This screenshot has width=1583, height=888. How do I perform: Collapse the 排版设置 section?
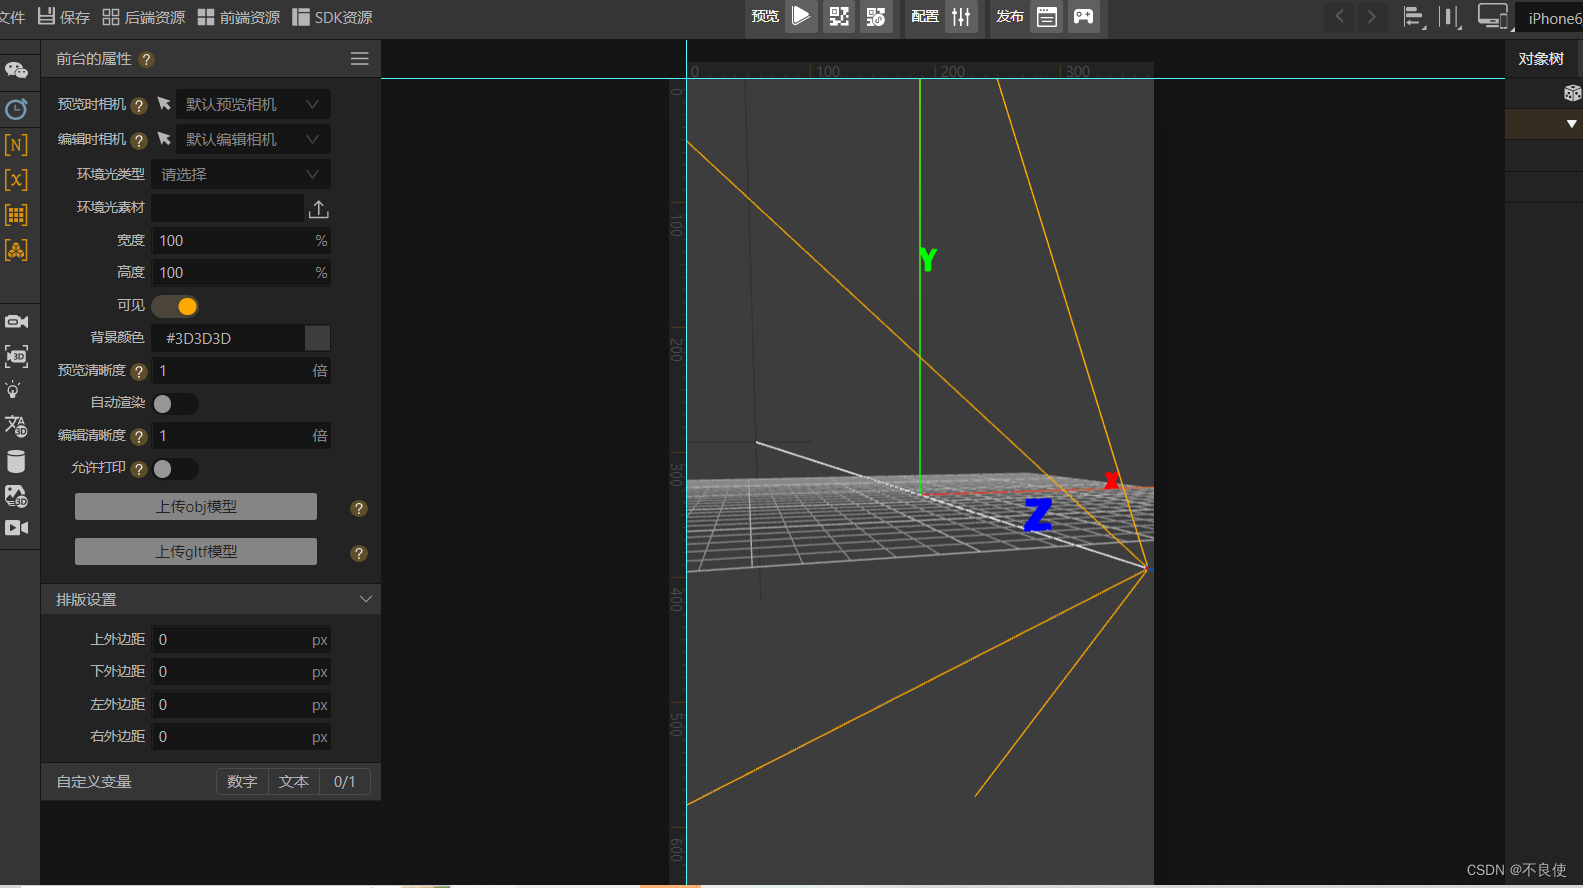365,599
